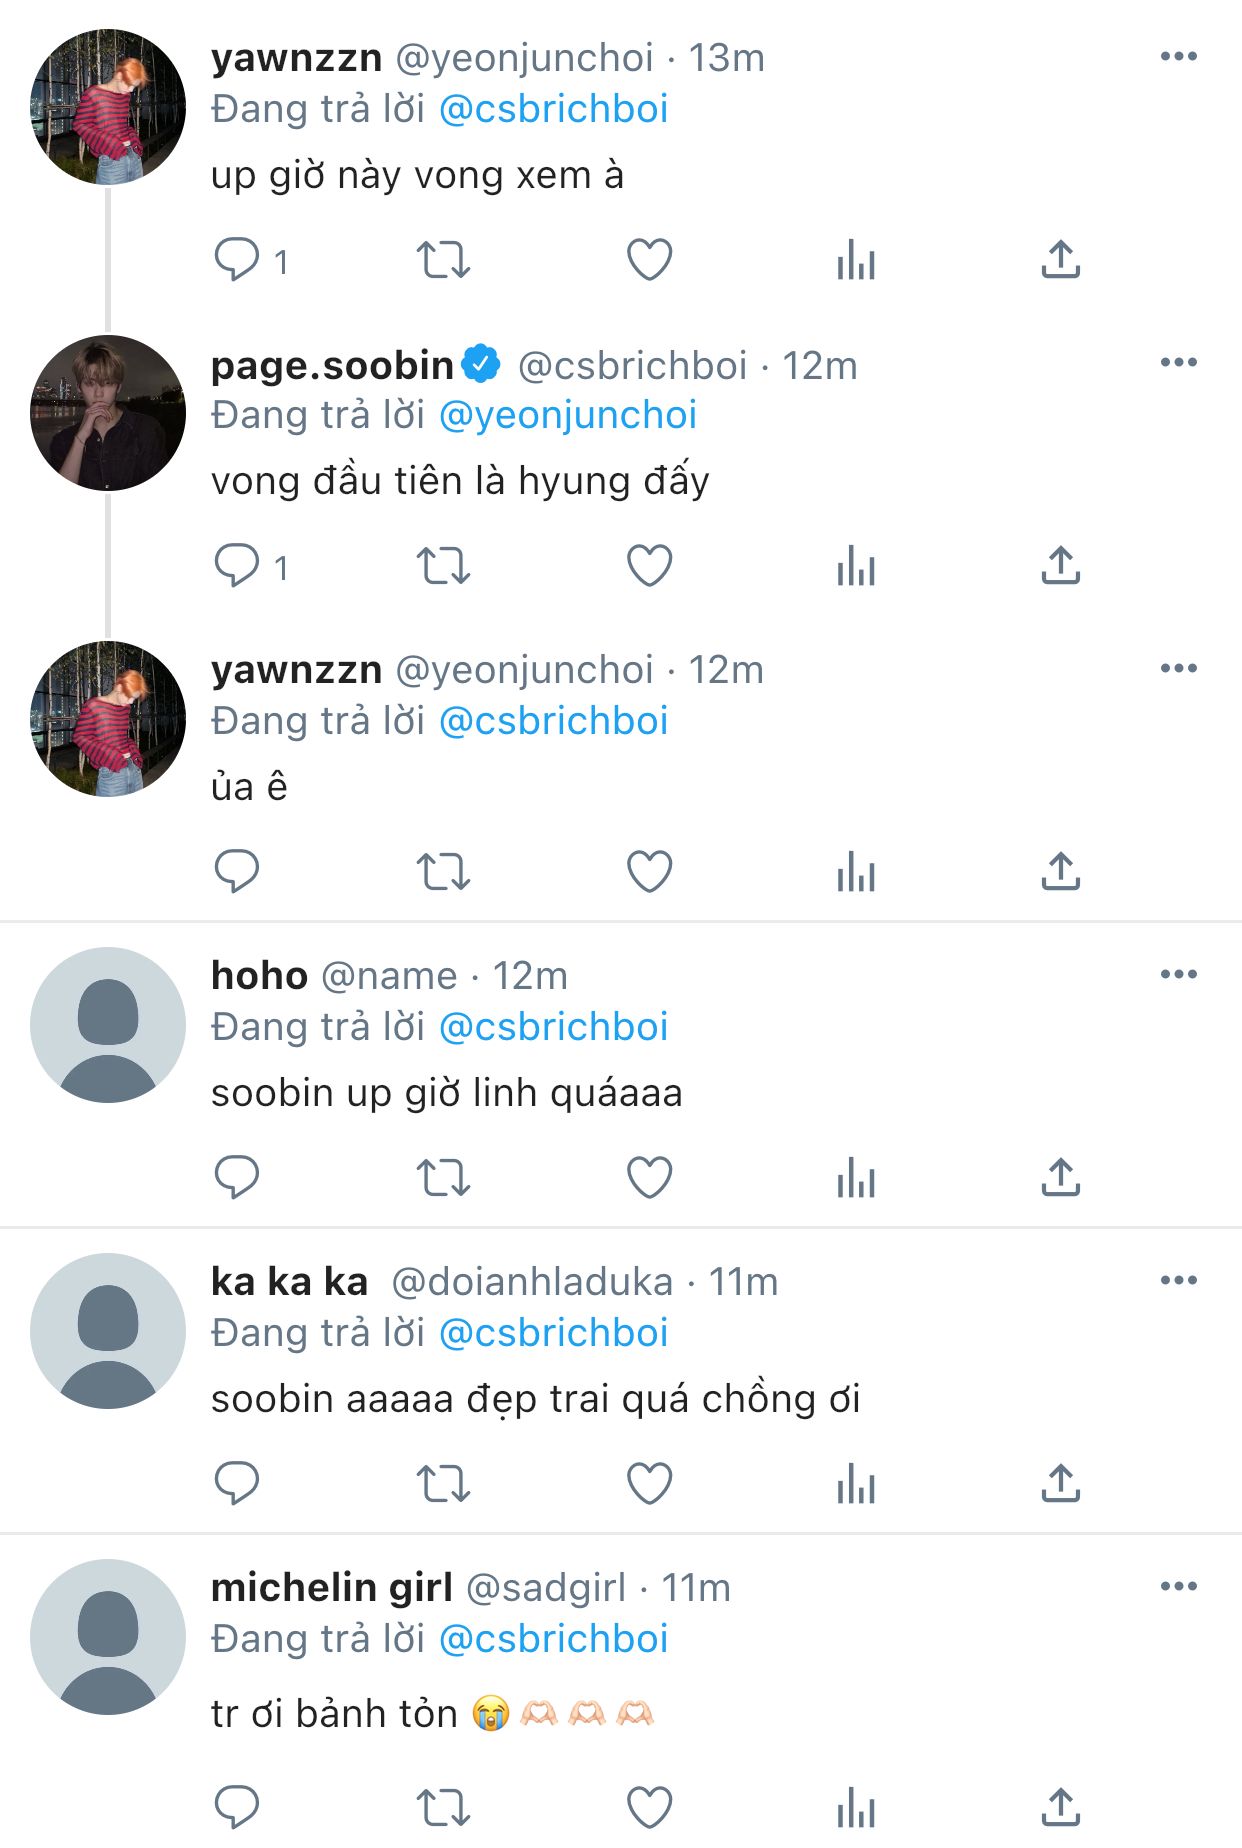Like ka ka ka's tweet
Viewport: 1242px width, 1848px height.
[x=649, y=1484]
